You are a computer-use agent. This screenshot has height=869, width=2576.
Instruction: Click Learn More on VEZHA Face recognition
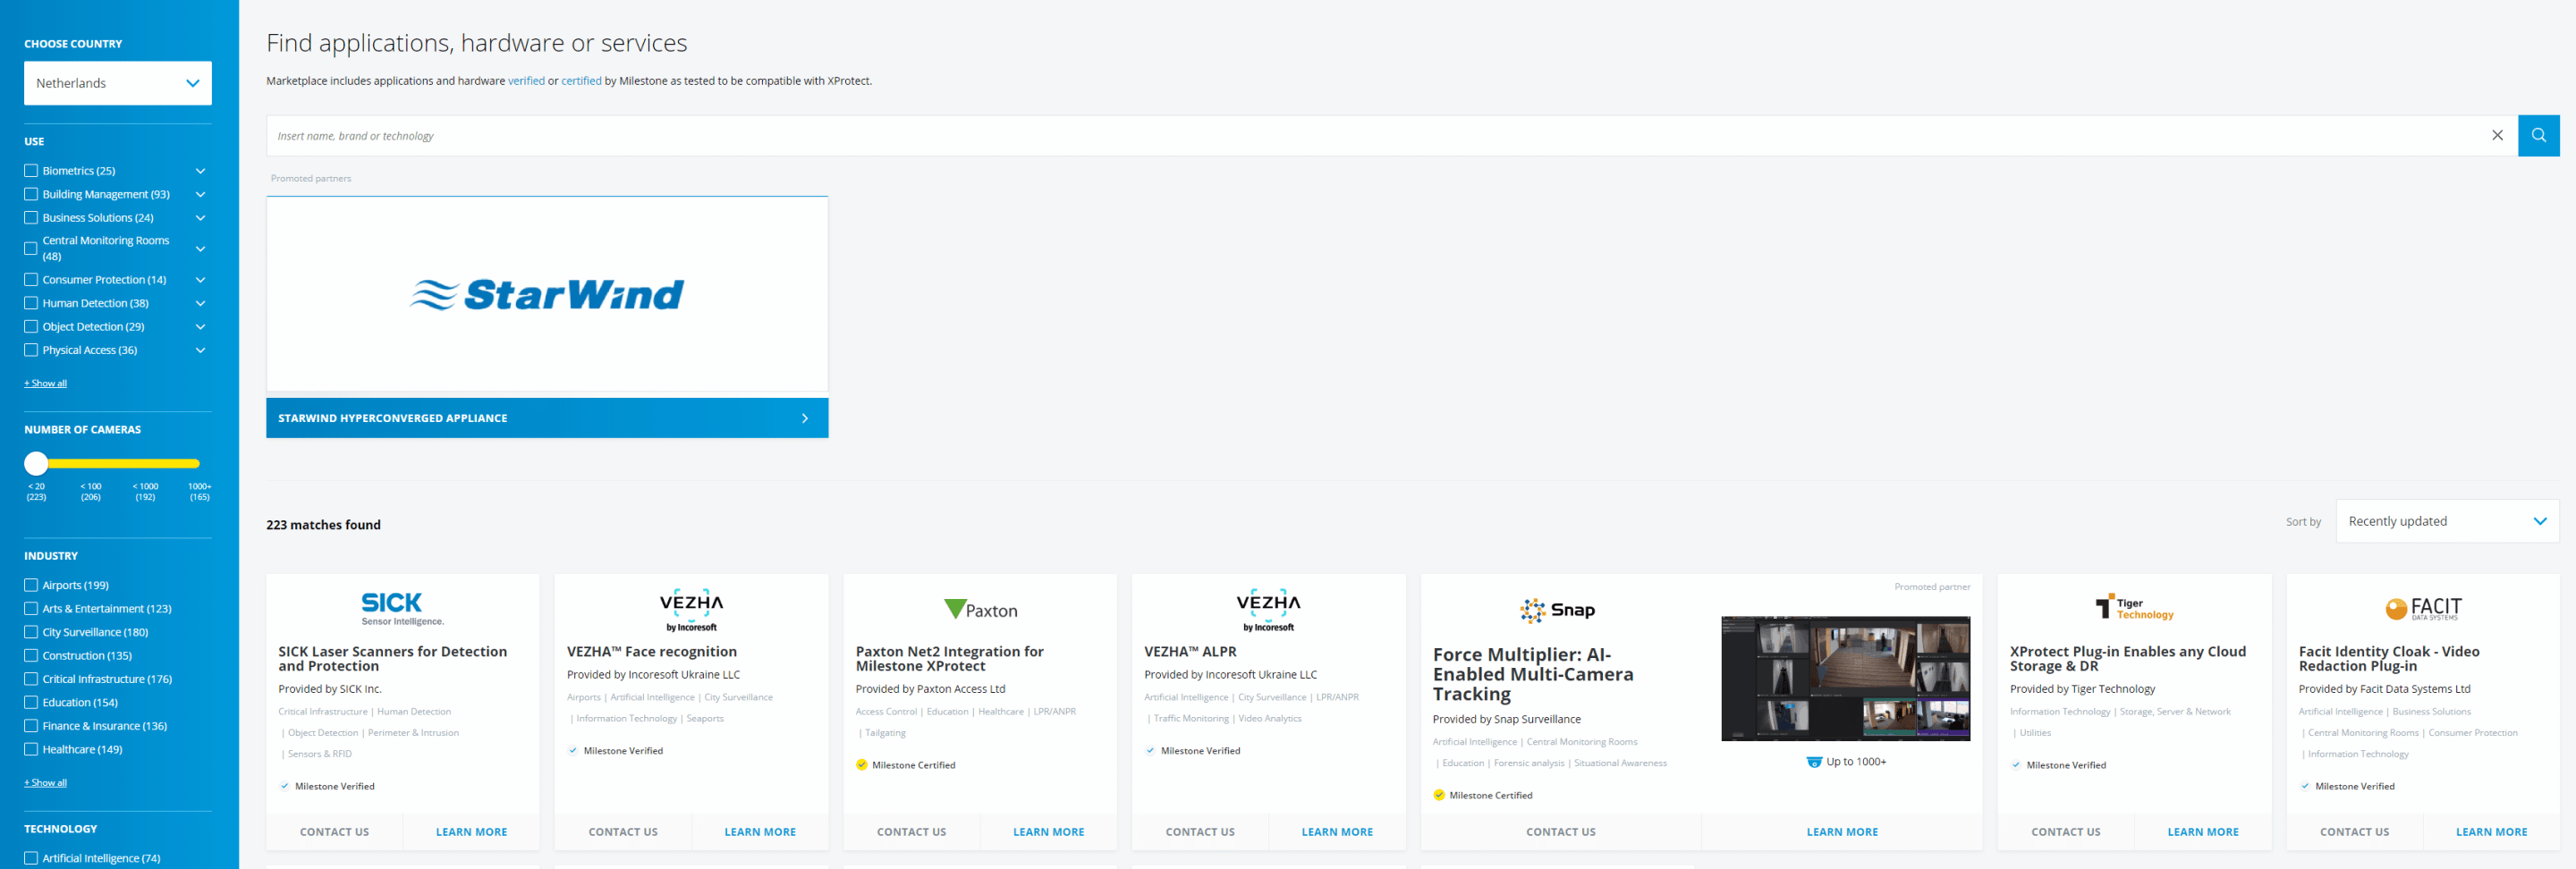[759, 831]
